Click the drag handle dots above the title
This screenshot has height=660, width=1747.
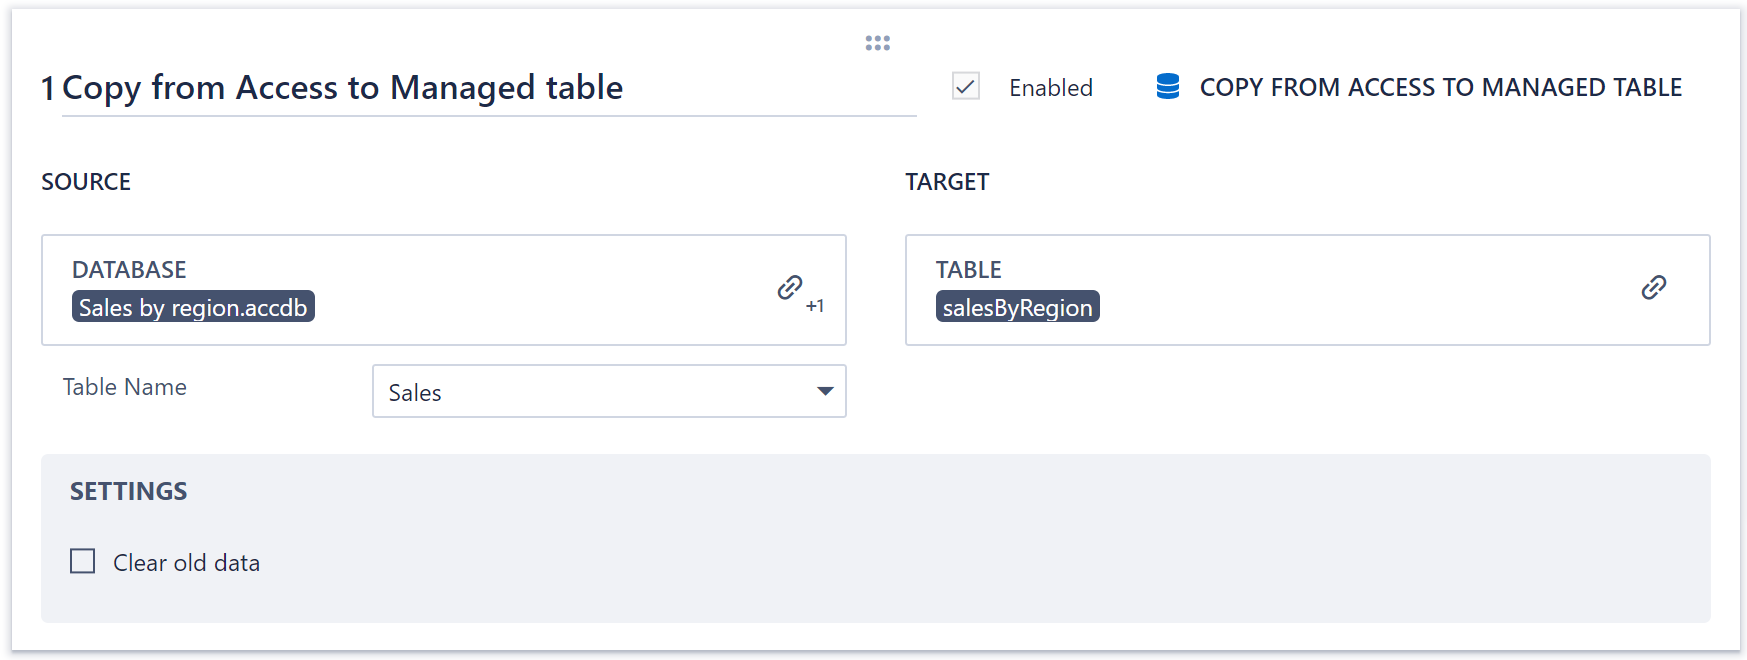point(877,42)
